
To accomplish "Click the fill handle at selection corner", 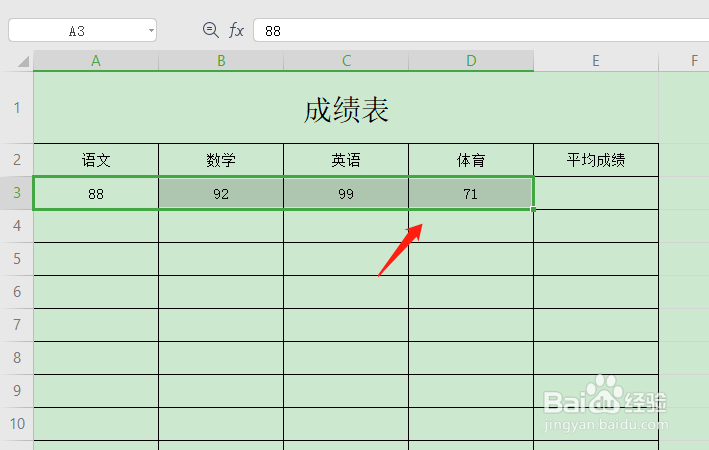I will pyautogui.click(x=534, y=209).
